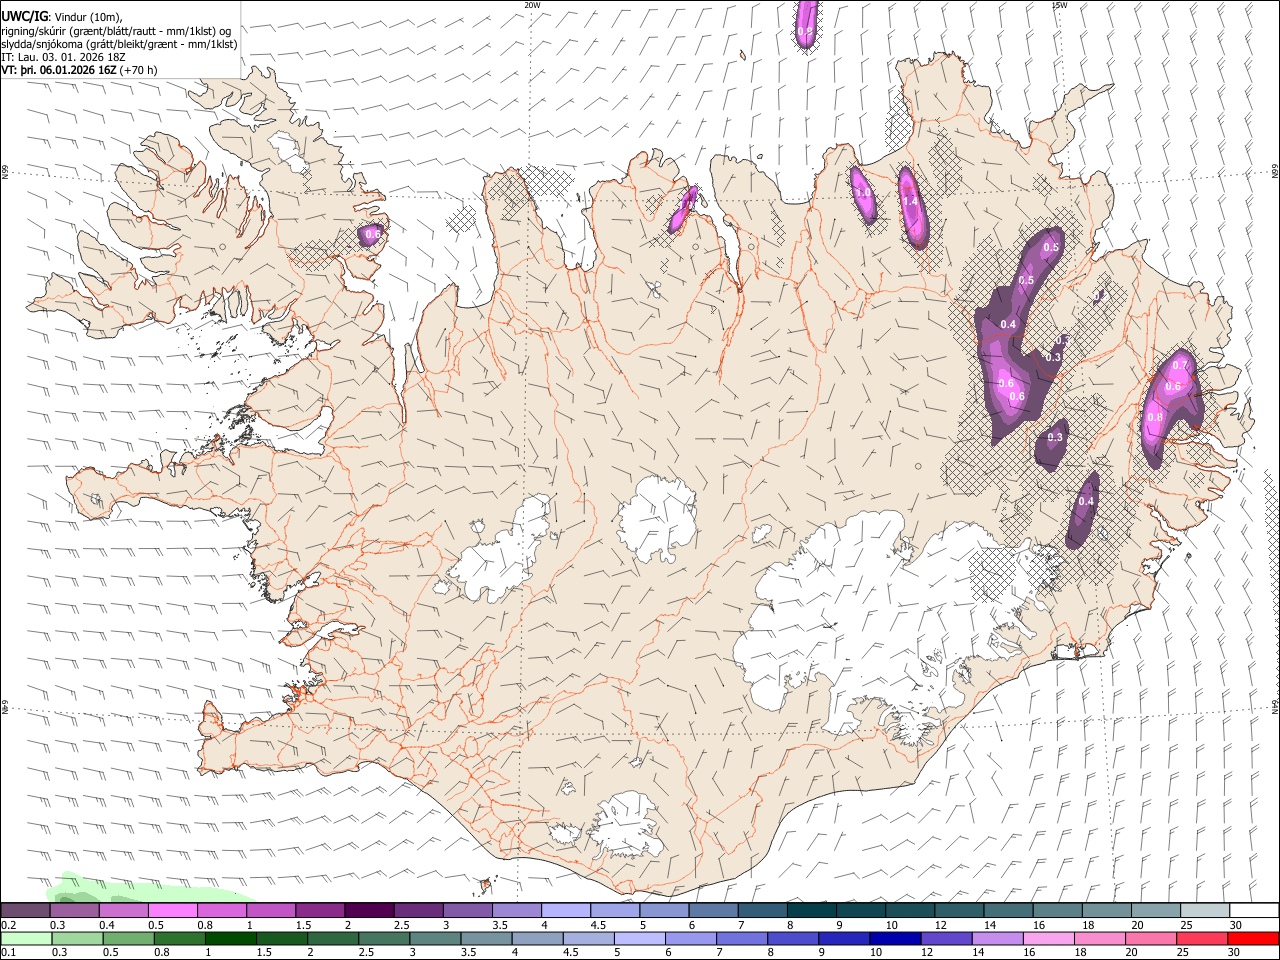1280x960 pixels.
Task: Click the '15W' longitude label
Action: (x=1059, y=4)
